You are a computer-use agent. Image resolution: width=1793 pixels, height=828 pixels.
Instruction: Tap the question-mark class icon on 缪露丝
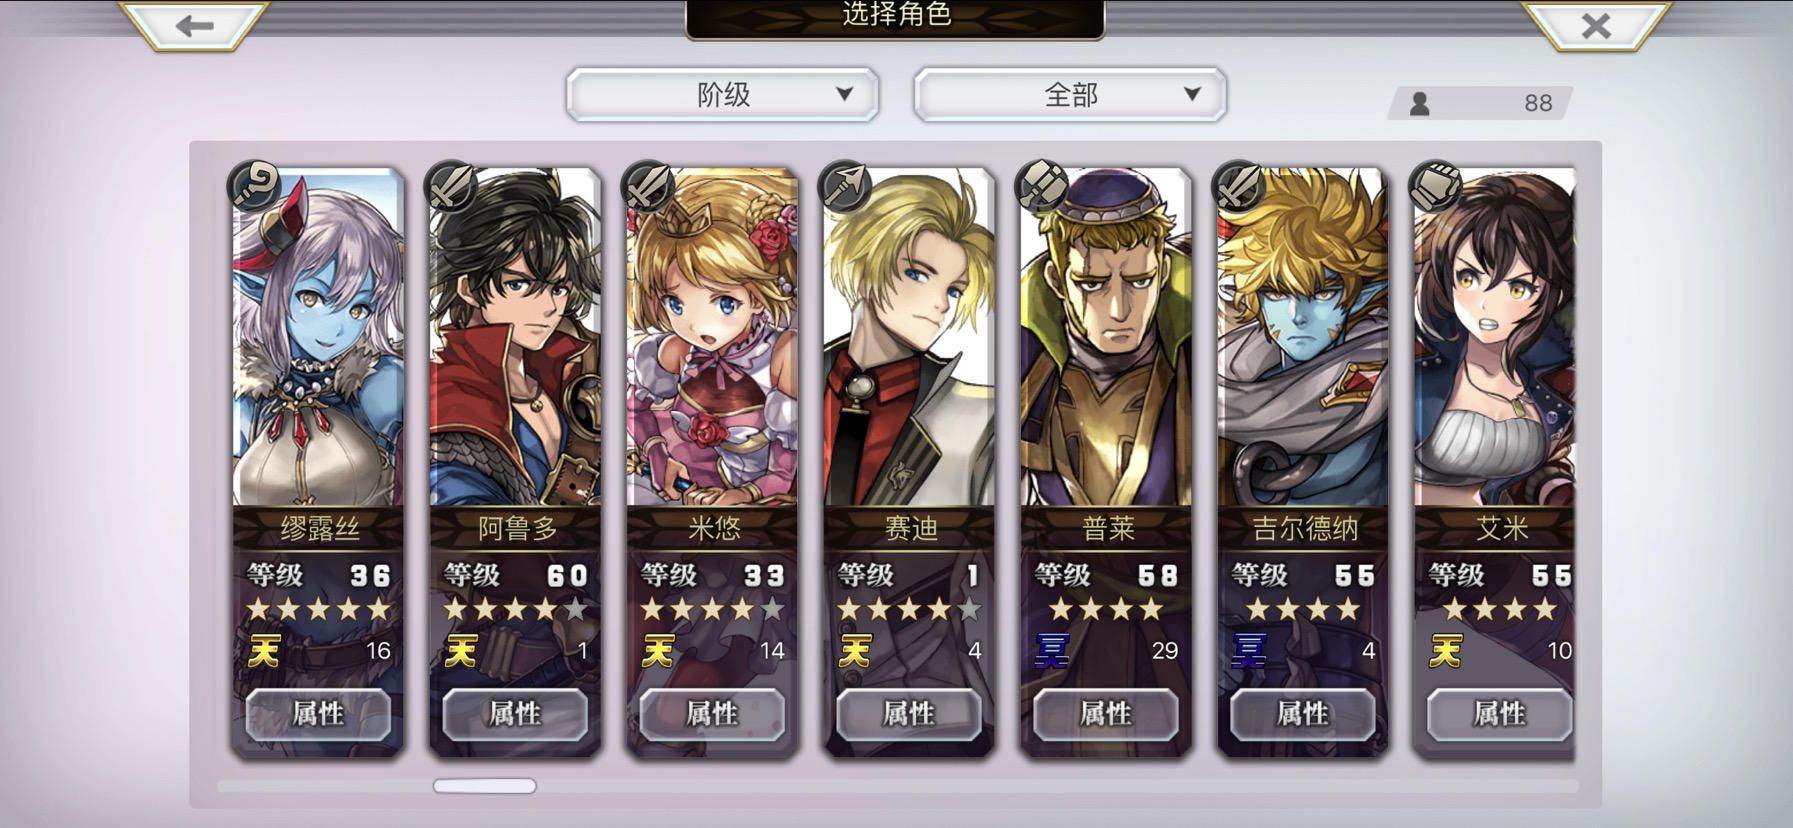pyautogui.click(x=256, y=185)
